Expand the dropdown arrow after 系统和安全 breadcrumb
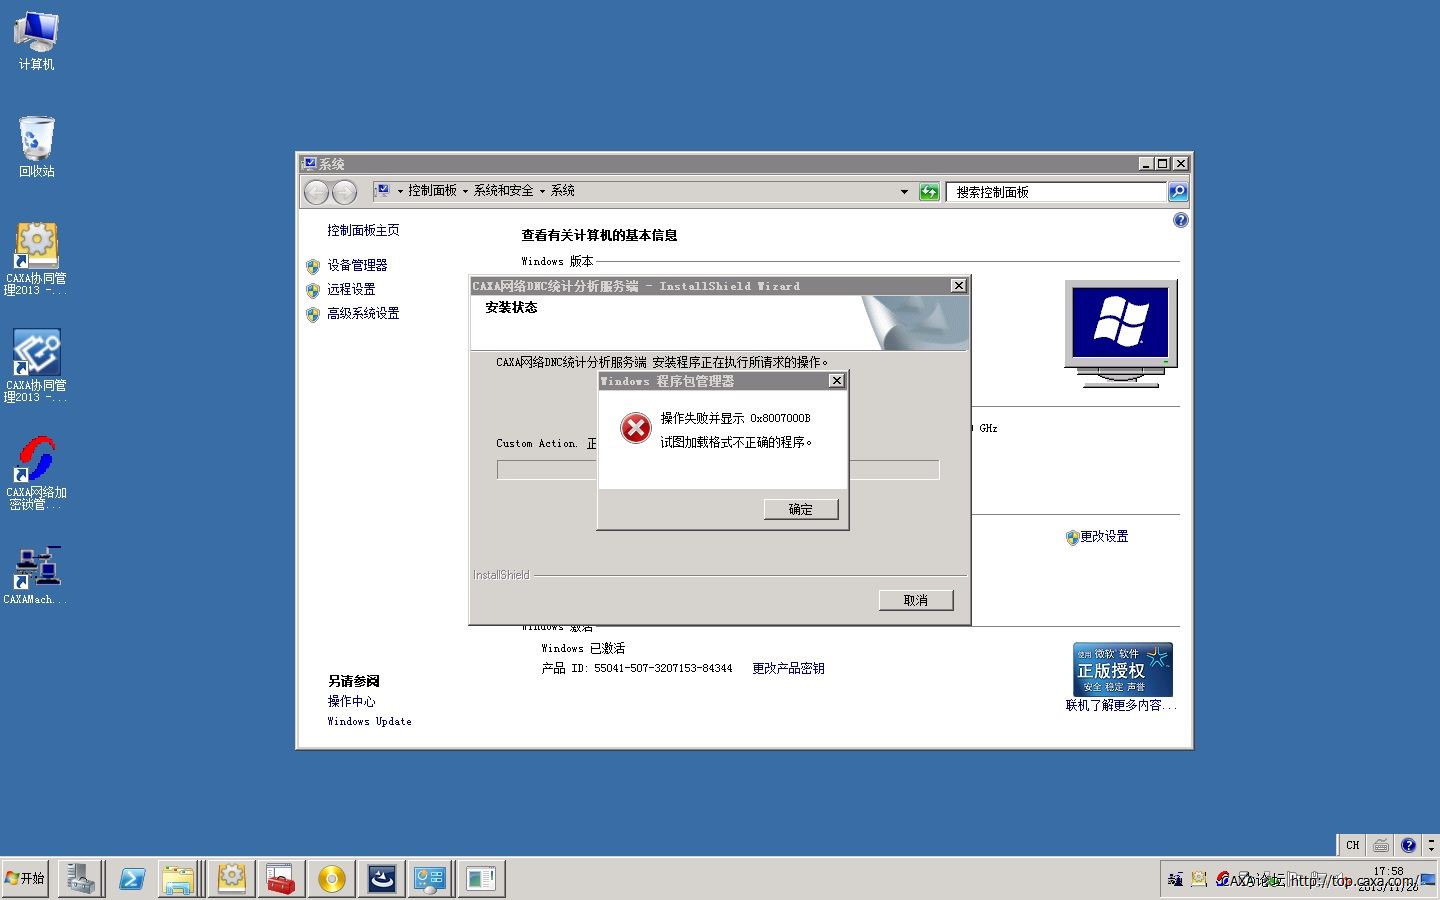The height and width of the screenshot is (900, 1440). 542,191
